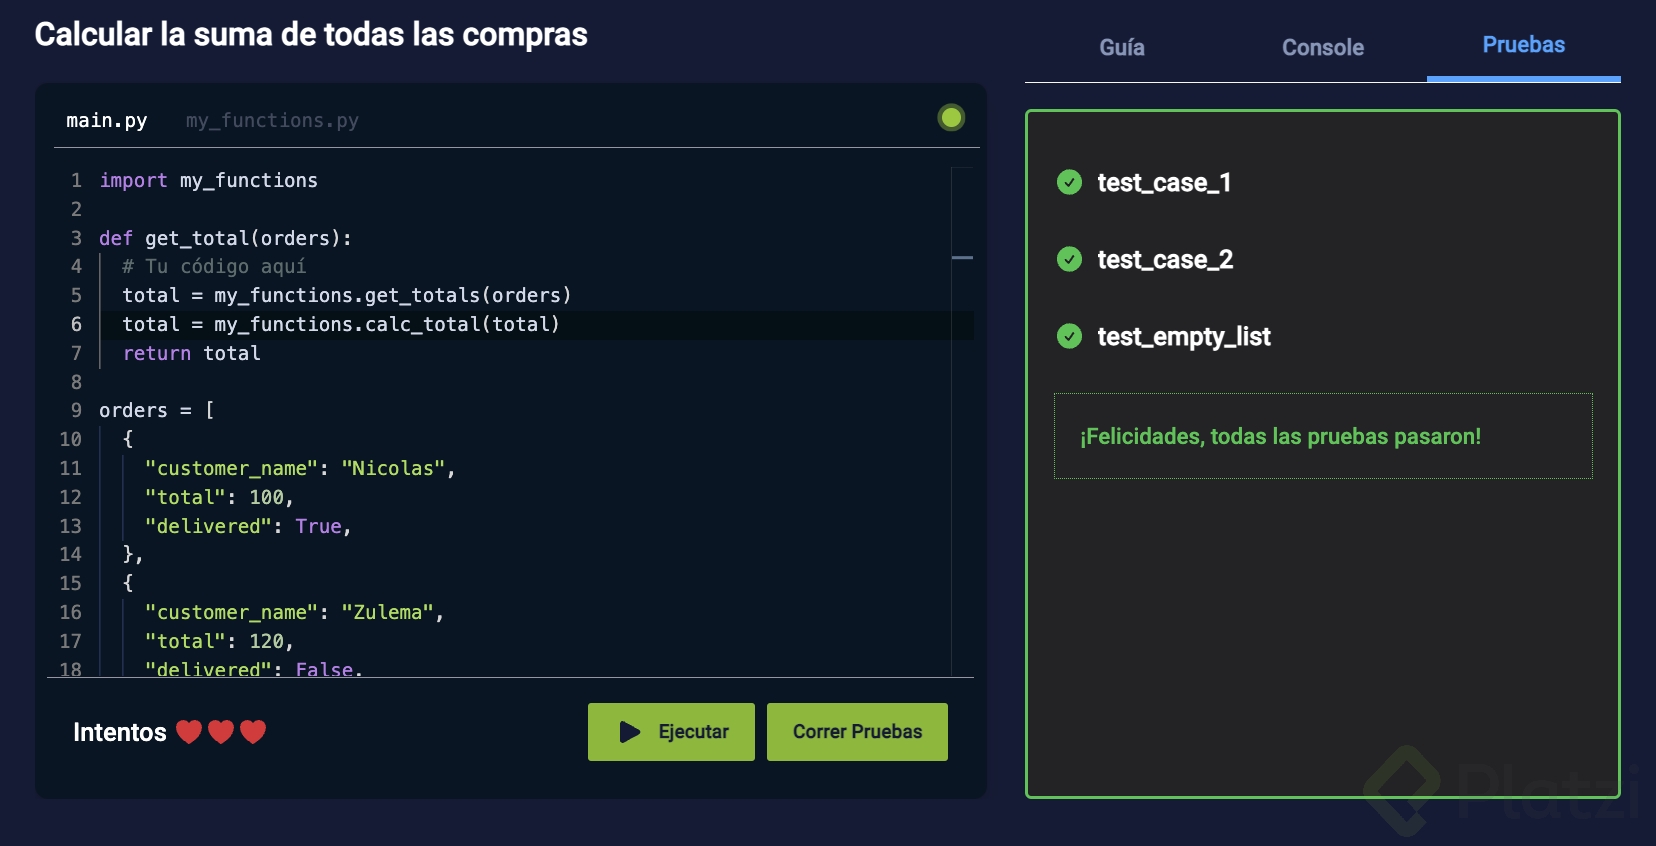1656x846 pixels.
Task: Click the editor minimap scroll marker
Action: [x=962, y=258]
